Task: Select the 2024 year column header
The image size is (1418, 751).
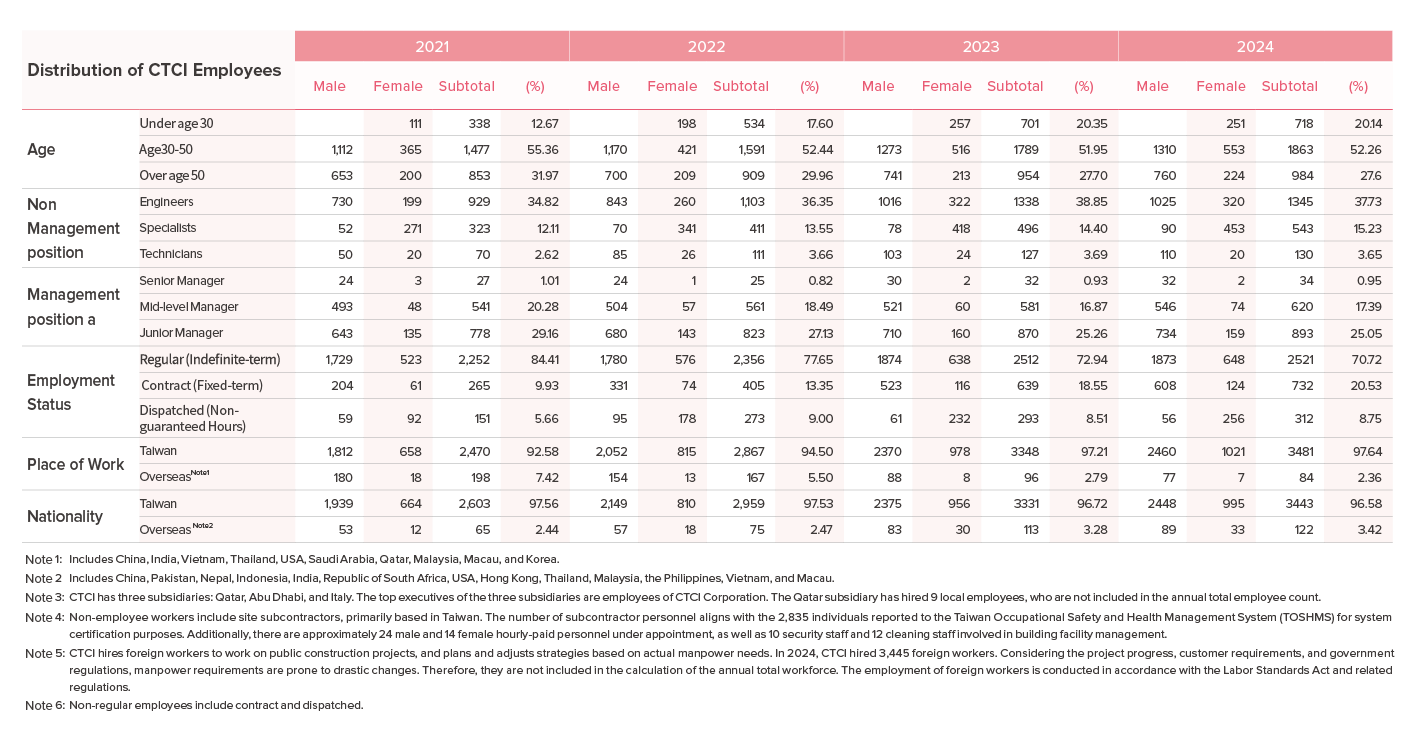Action: pyautogui.click(x=1255, y=46)
